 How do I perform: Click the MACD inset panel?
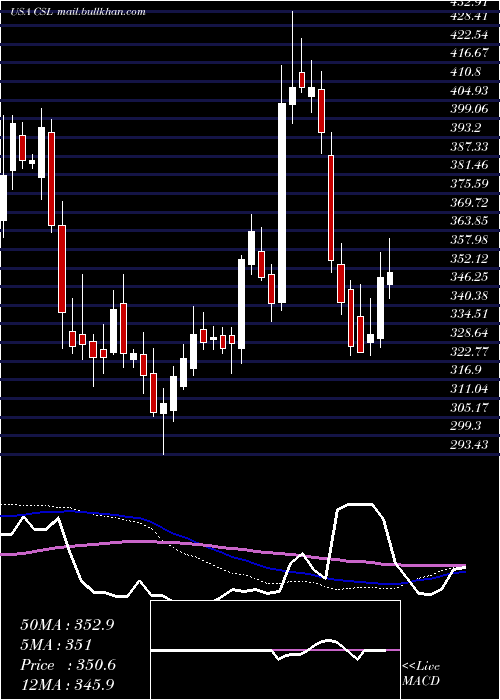275,650
